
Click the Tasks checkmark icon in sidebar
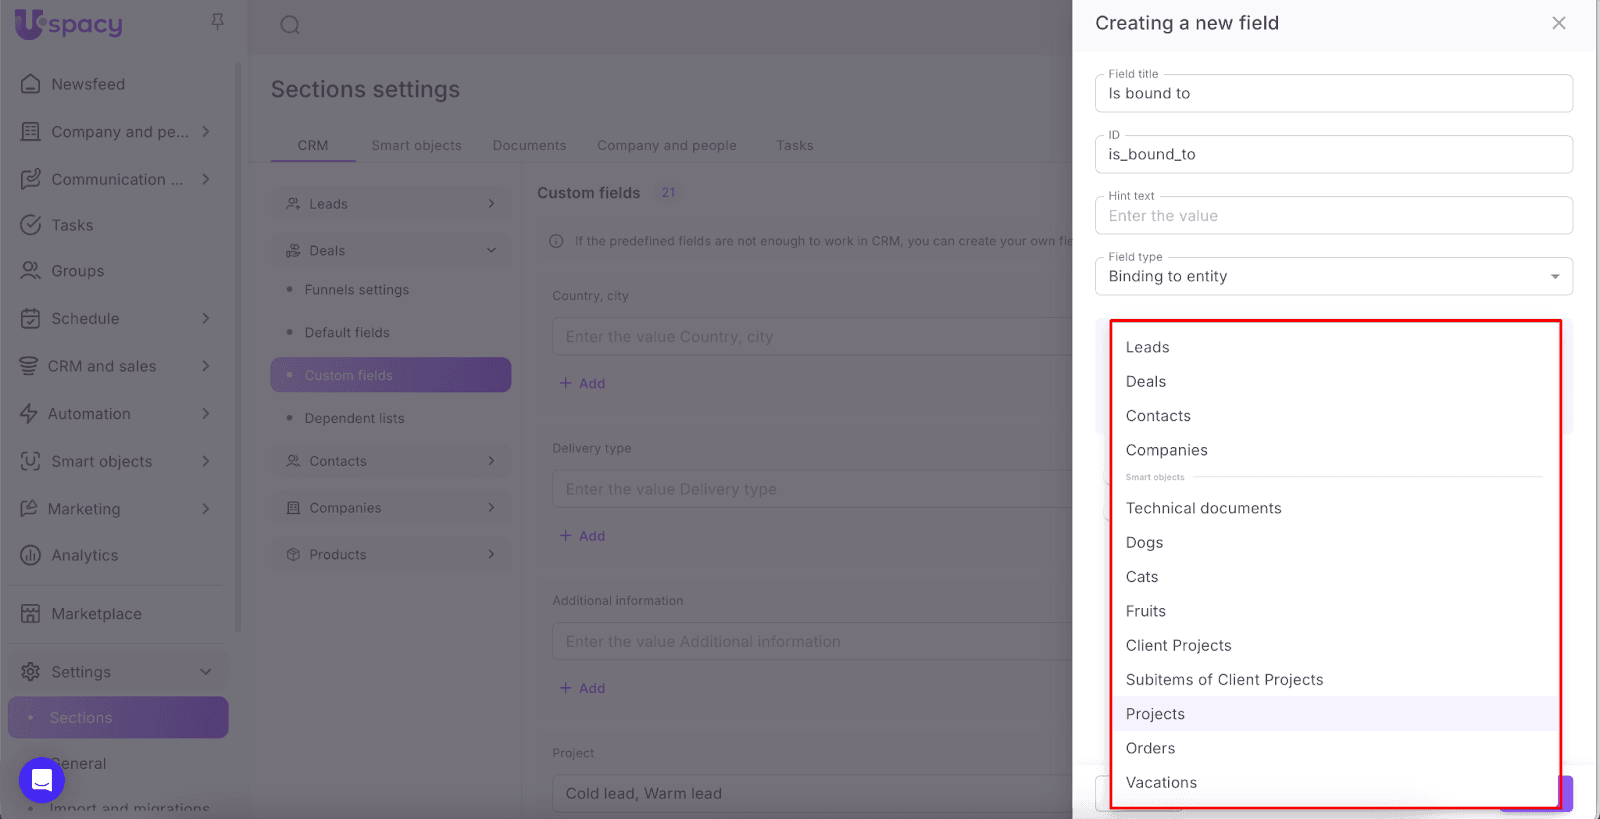pos(31,225)
